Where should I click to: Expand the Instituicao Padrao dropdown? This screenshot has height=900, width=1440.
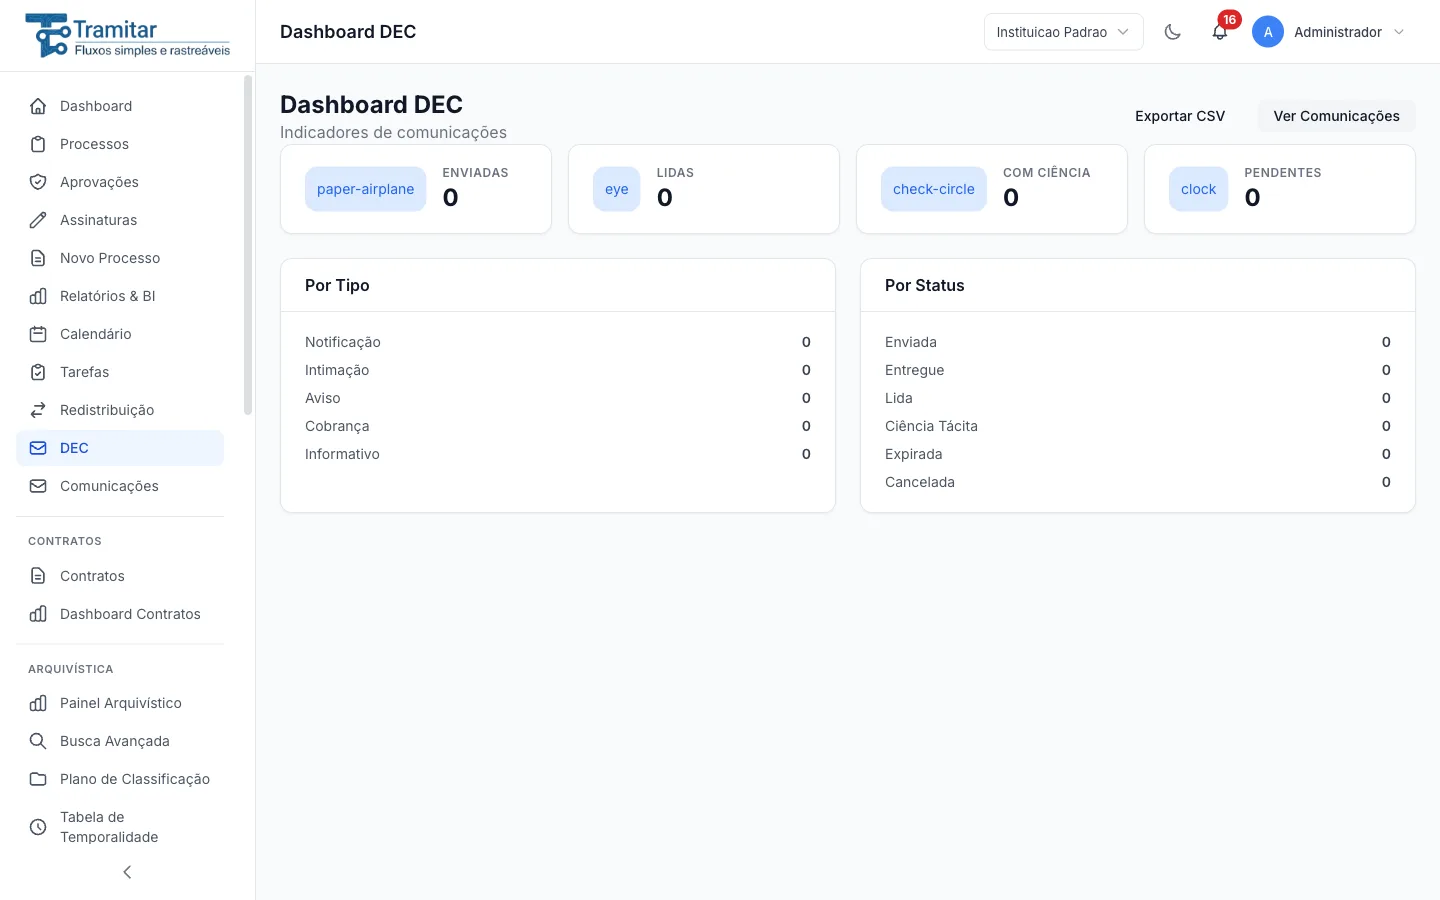[1063, 32]
